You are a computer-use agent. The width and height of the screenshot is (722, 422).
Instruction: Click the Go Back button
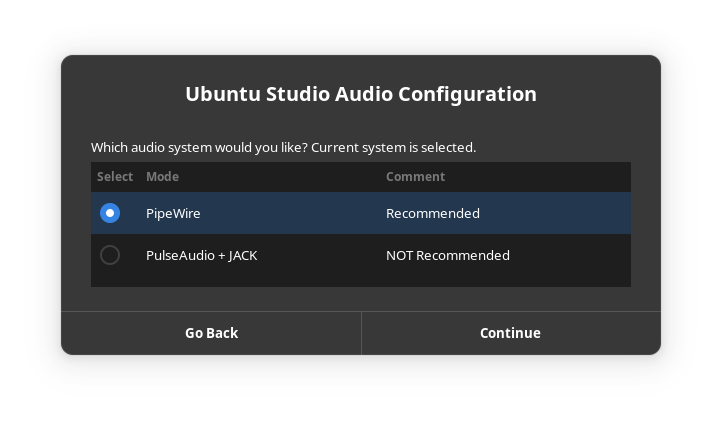[211, 333]
